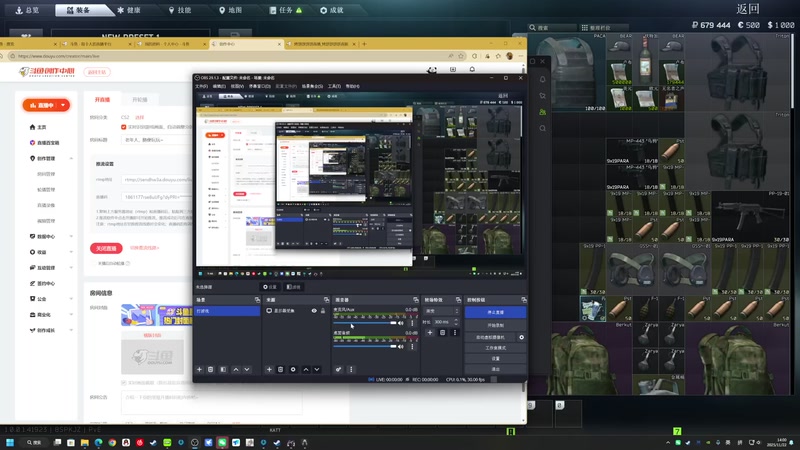Open virtual camera settings gear in OBS
Image resolution: width=800 pixels, height=450 pixels.
tap(521, 337)
